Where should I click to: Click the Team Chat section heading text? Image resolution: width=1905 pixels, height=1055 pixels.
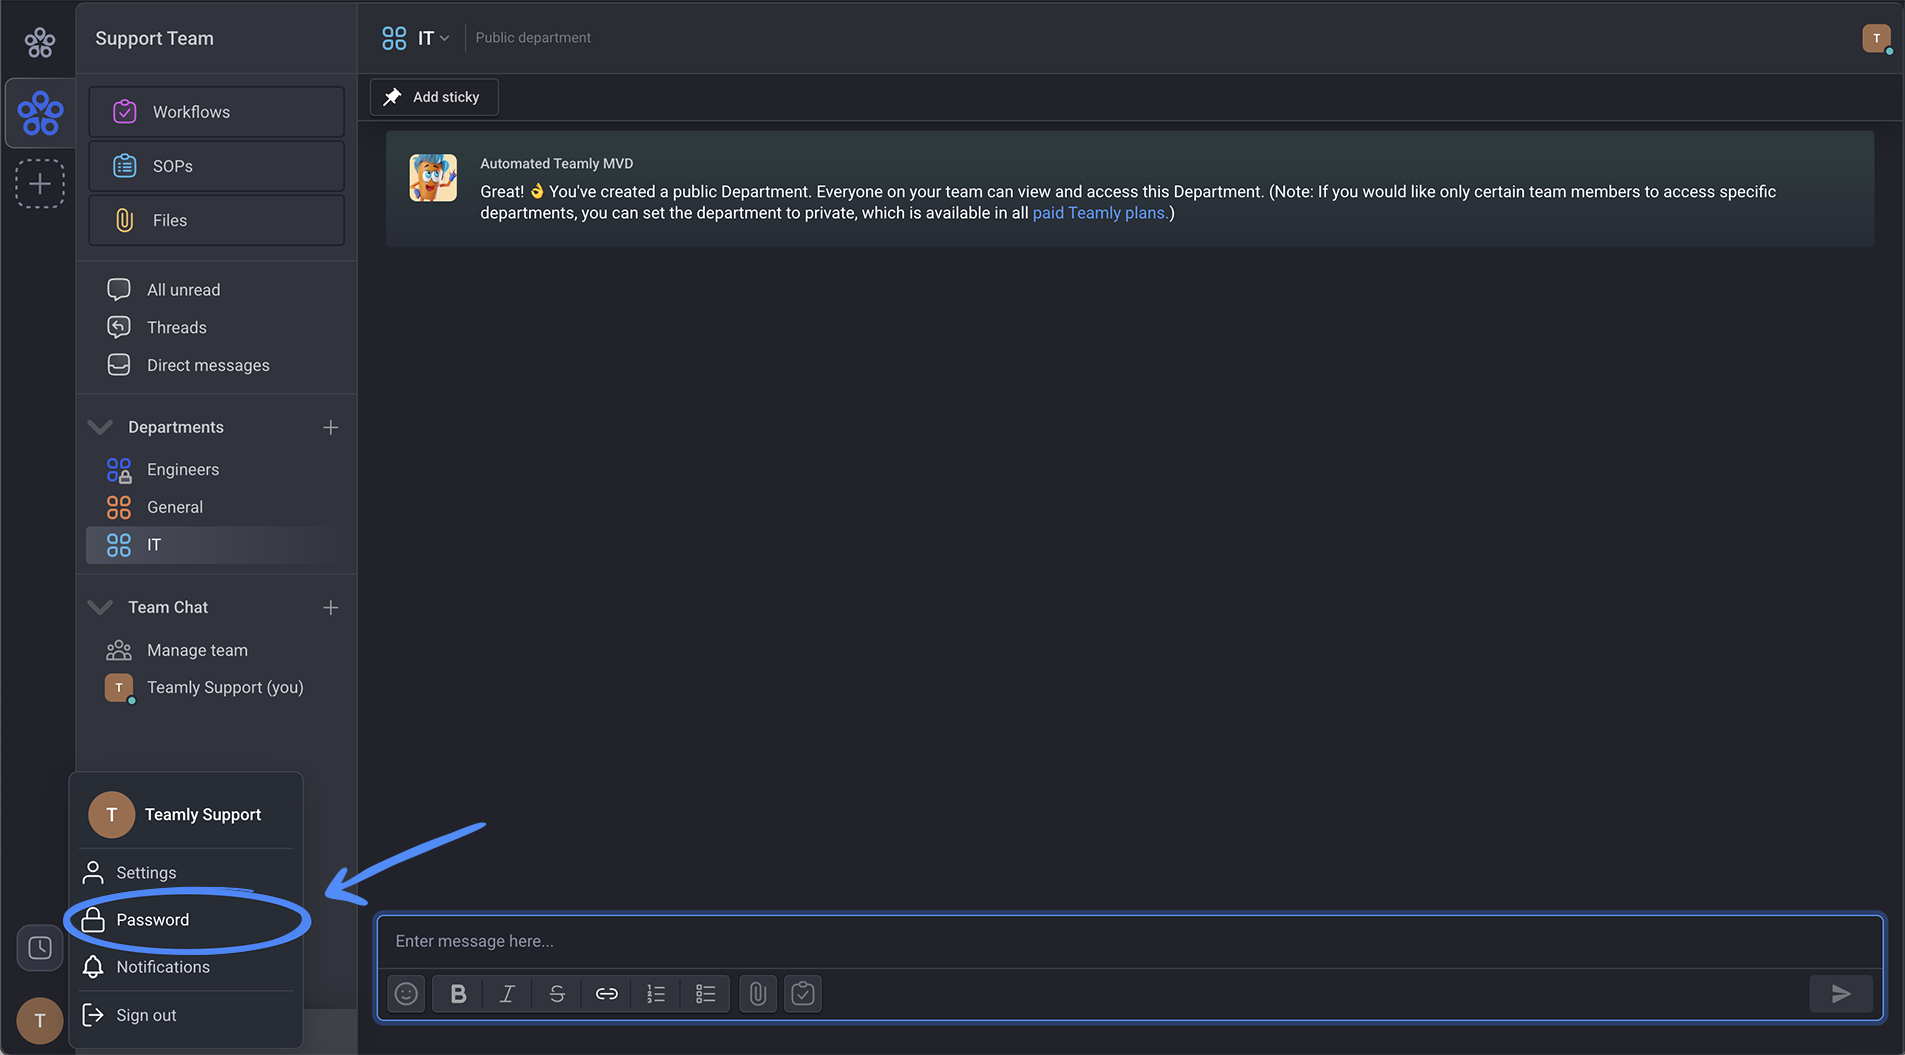click(168, 607)
